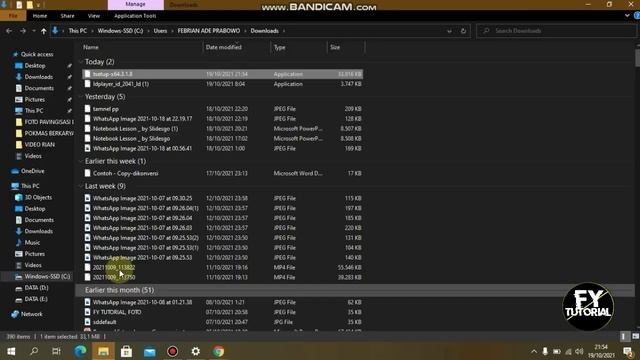Screen dimensions: 640x360
Task: Click Users in the address breadcrumb
Action: point(160,31)
